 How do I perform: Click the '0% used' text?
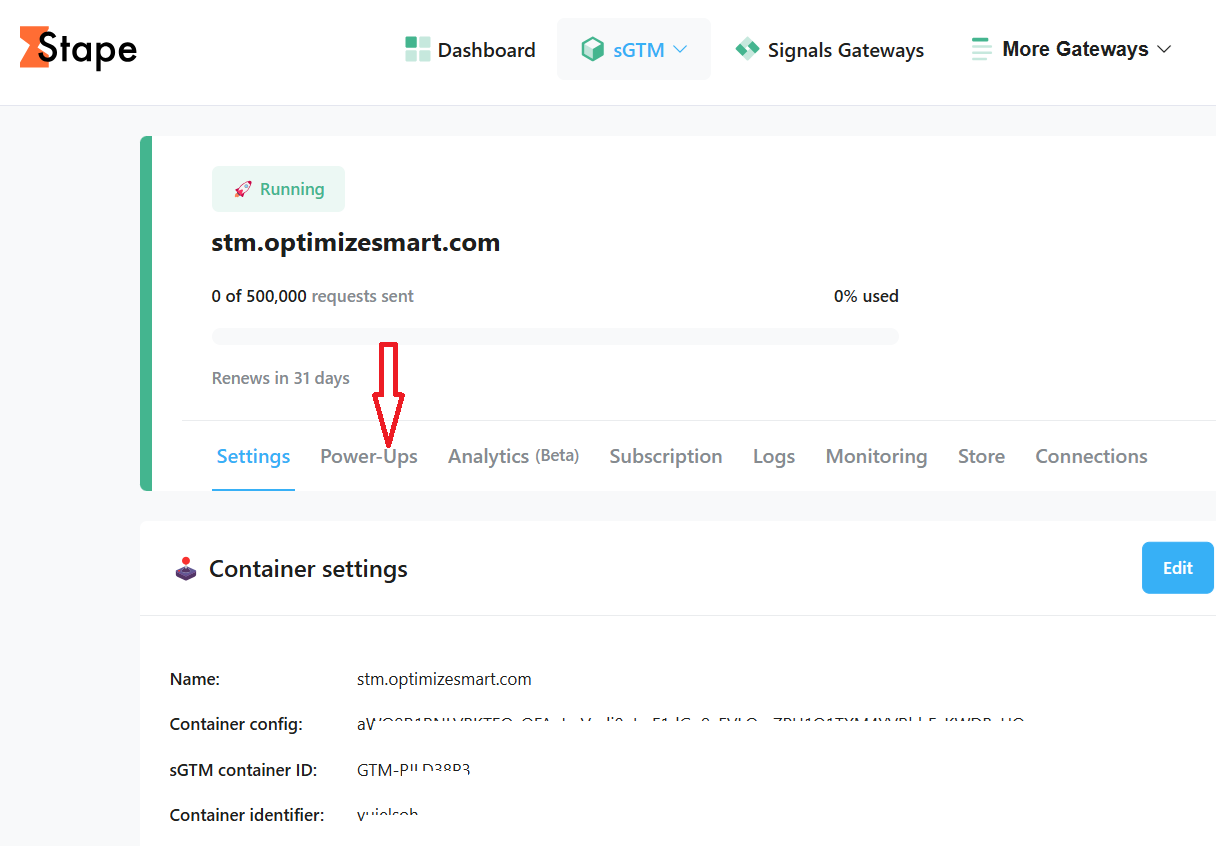(x=866, y=296)
